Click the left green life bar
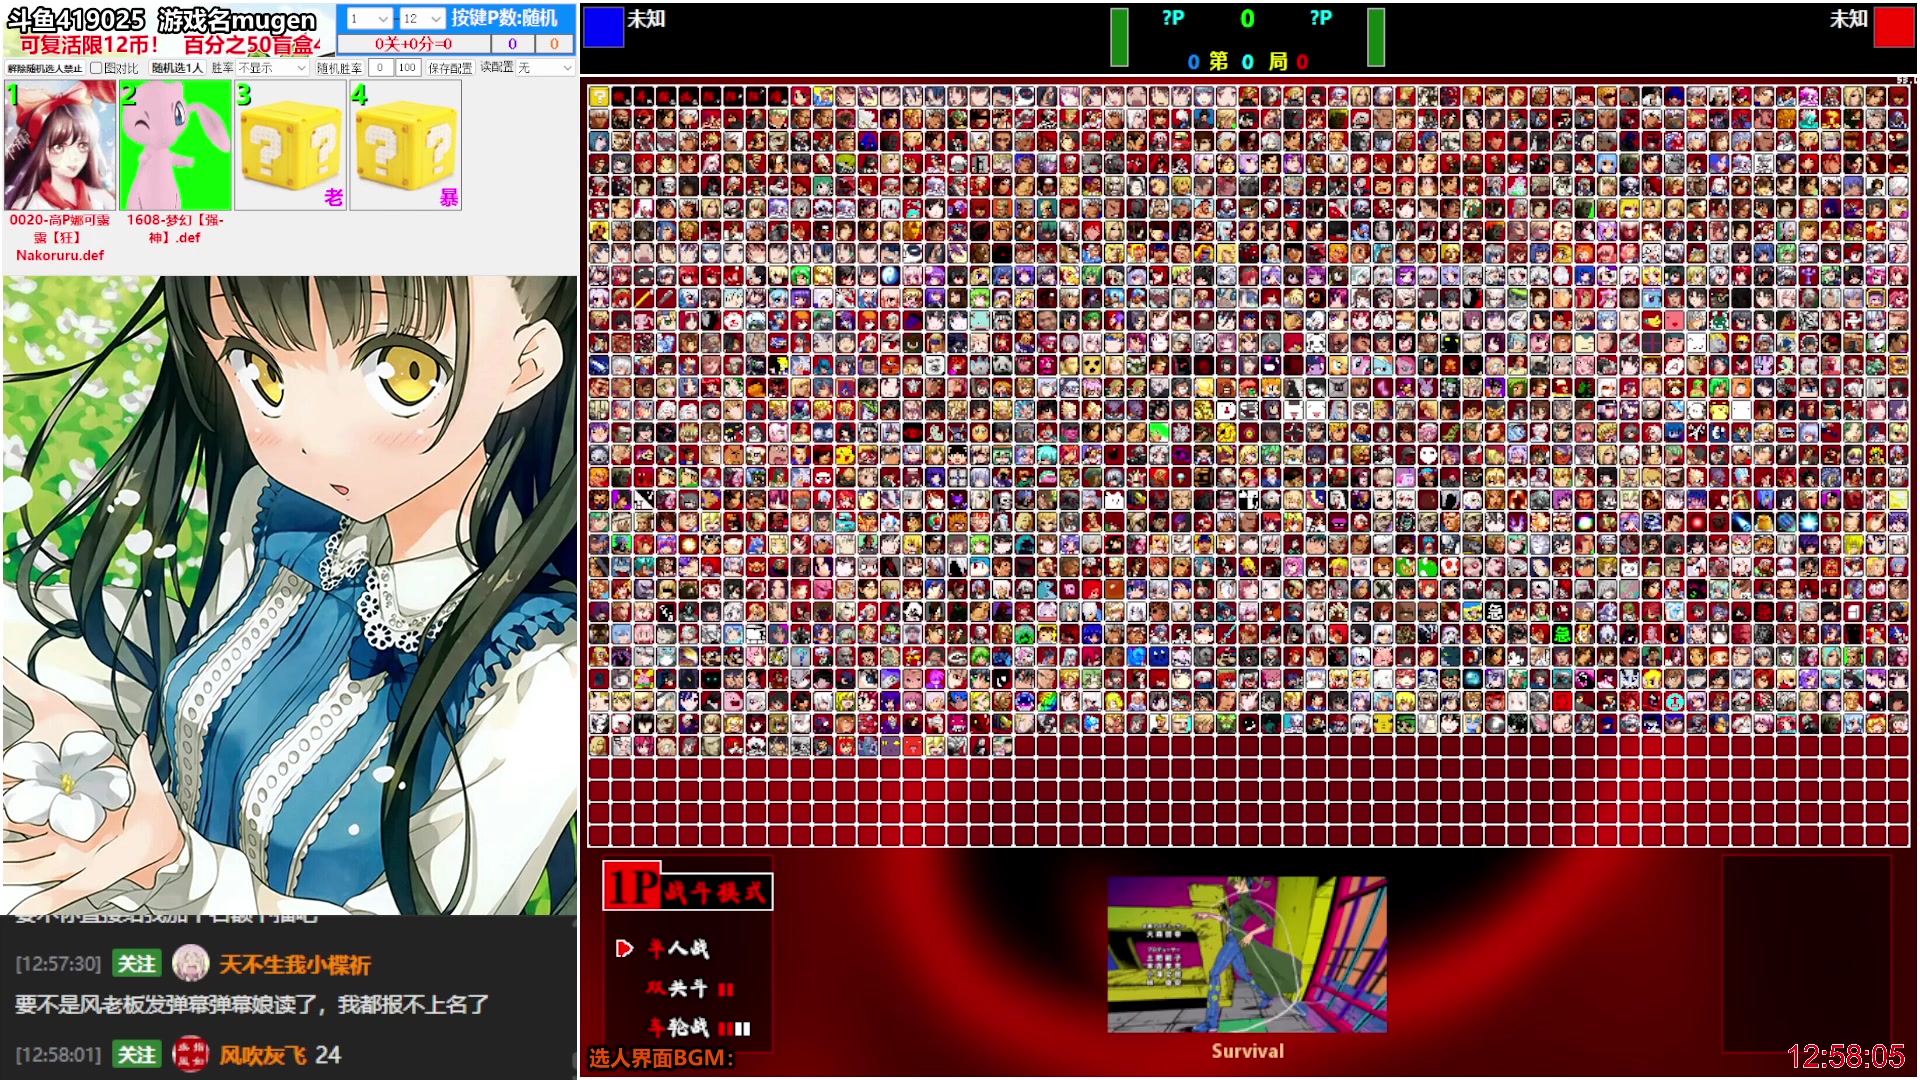 (1120, 37)
